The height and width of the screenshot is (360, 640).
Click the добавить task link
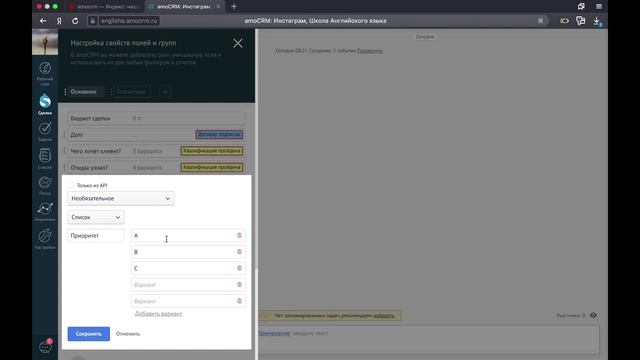384,316
